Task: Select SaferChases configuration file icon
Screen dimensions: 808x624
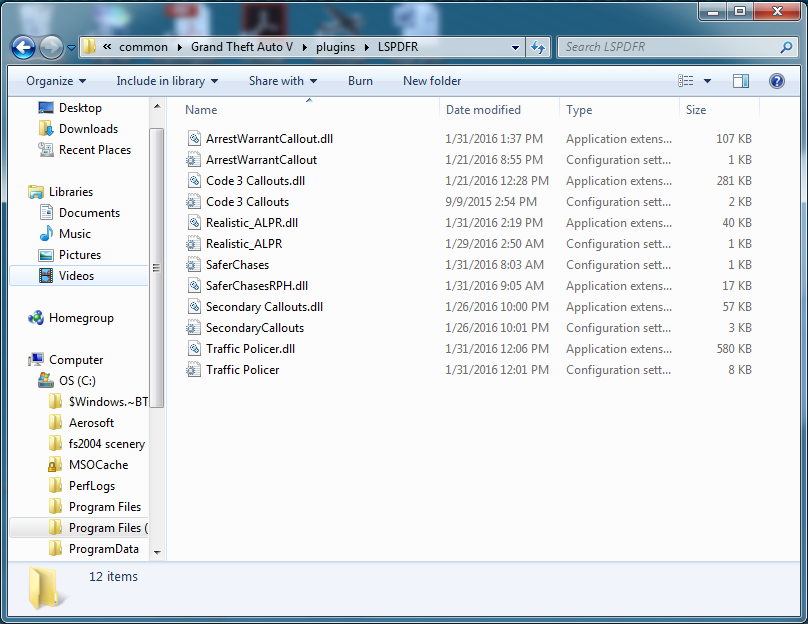Action: [194, 265]
